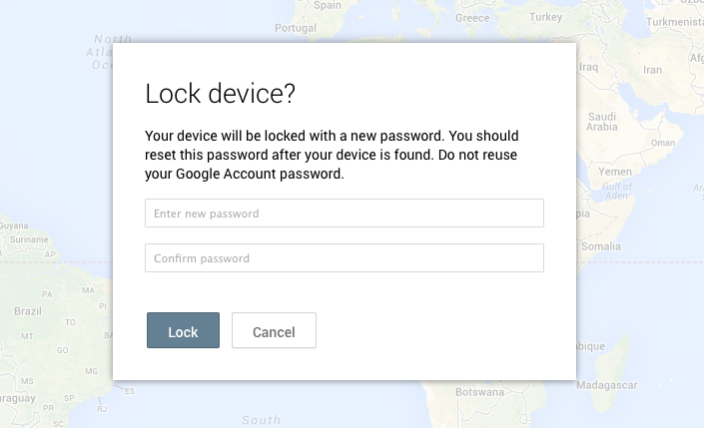The width and height of the screenshot is (704, 428).
Task: Click Spain on the map
Action: (327, 5)
